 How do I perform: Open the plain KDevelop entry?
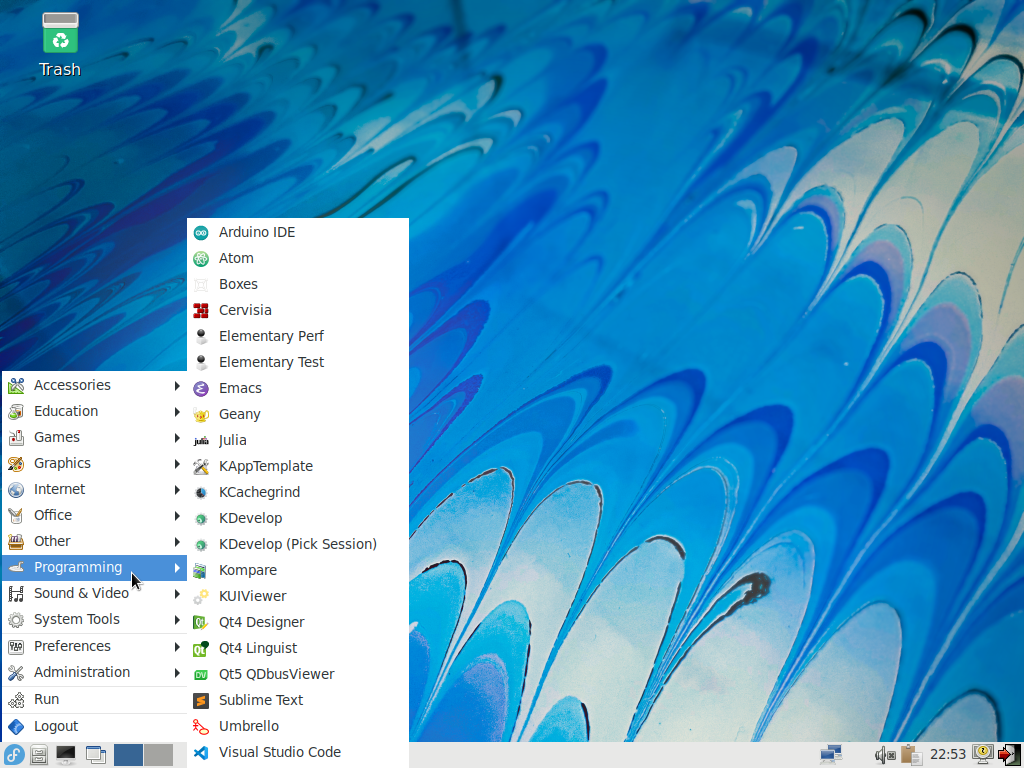(298, 518)
